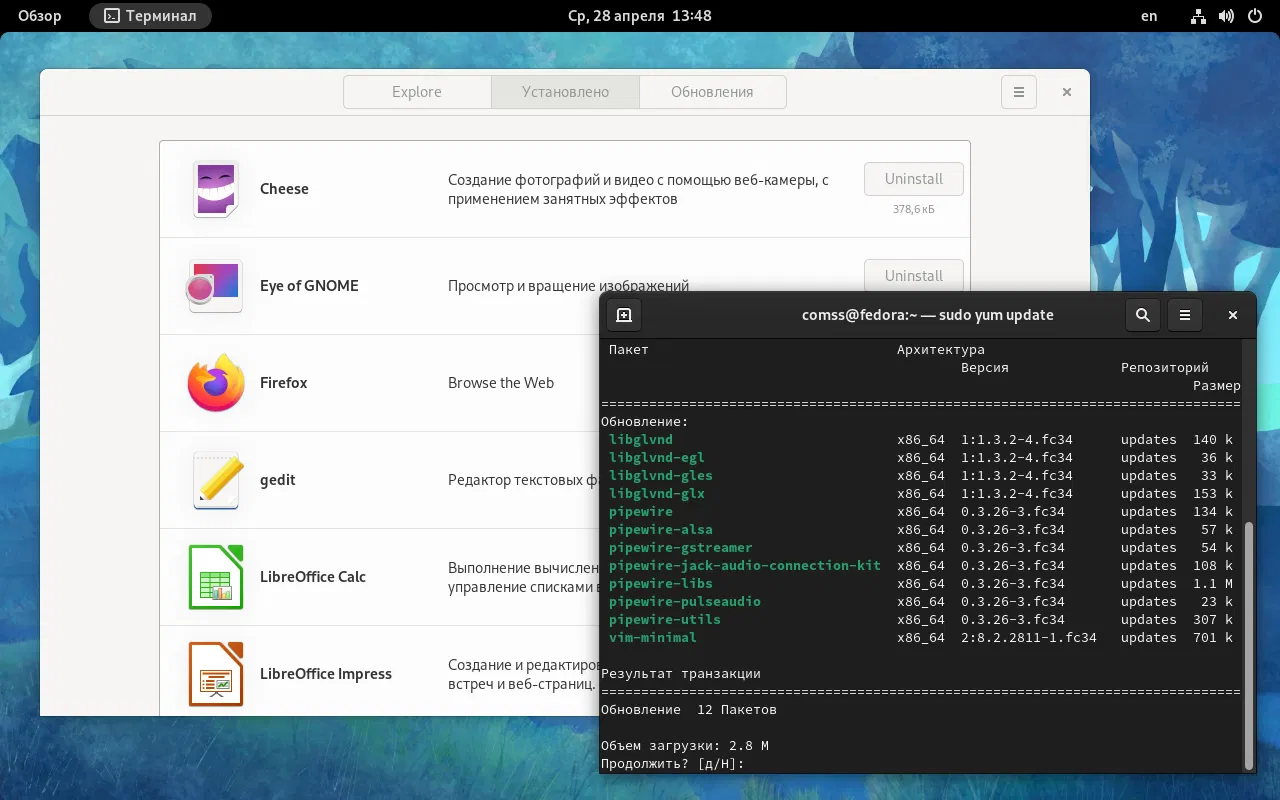Close the terminal window
Screen dimensions: 1280x800
click(1233, 315)
